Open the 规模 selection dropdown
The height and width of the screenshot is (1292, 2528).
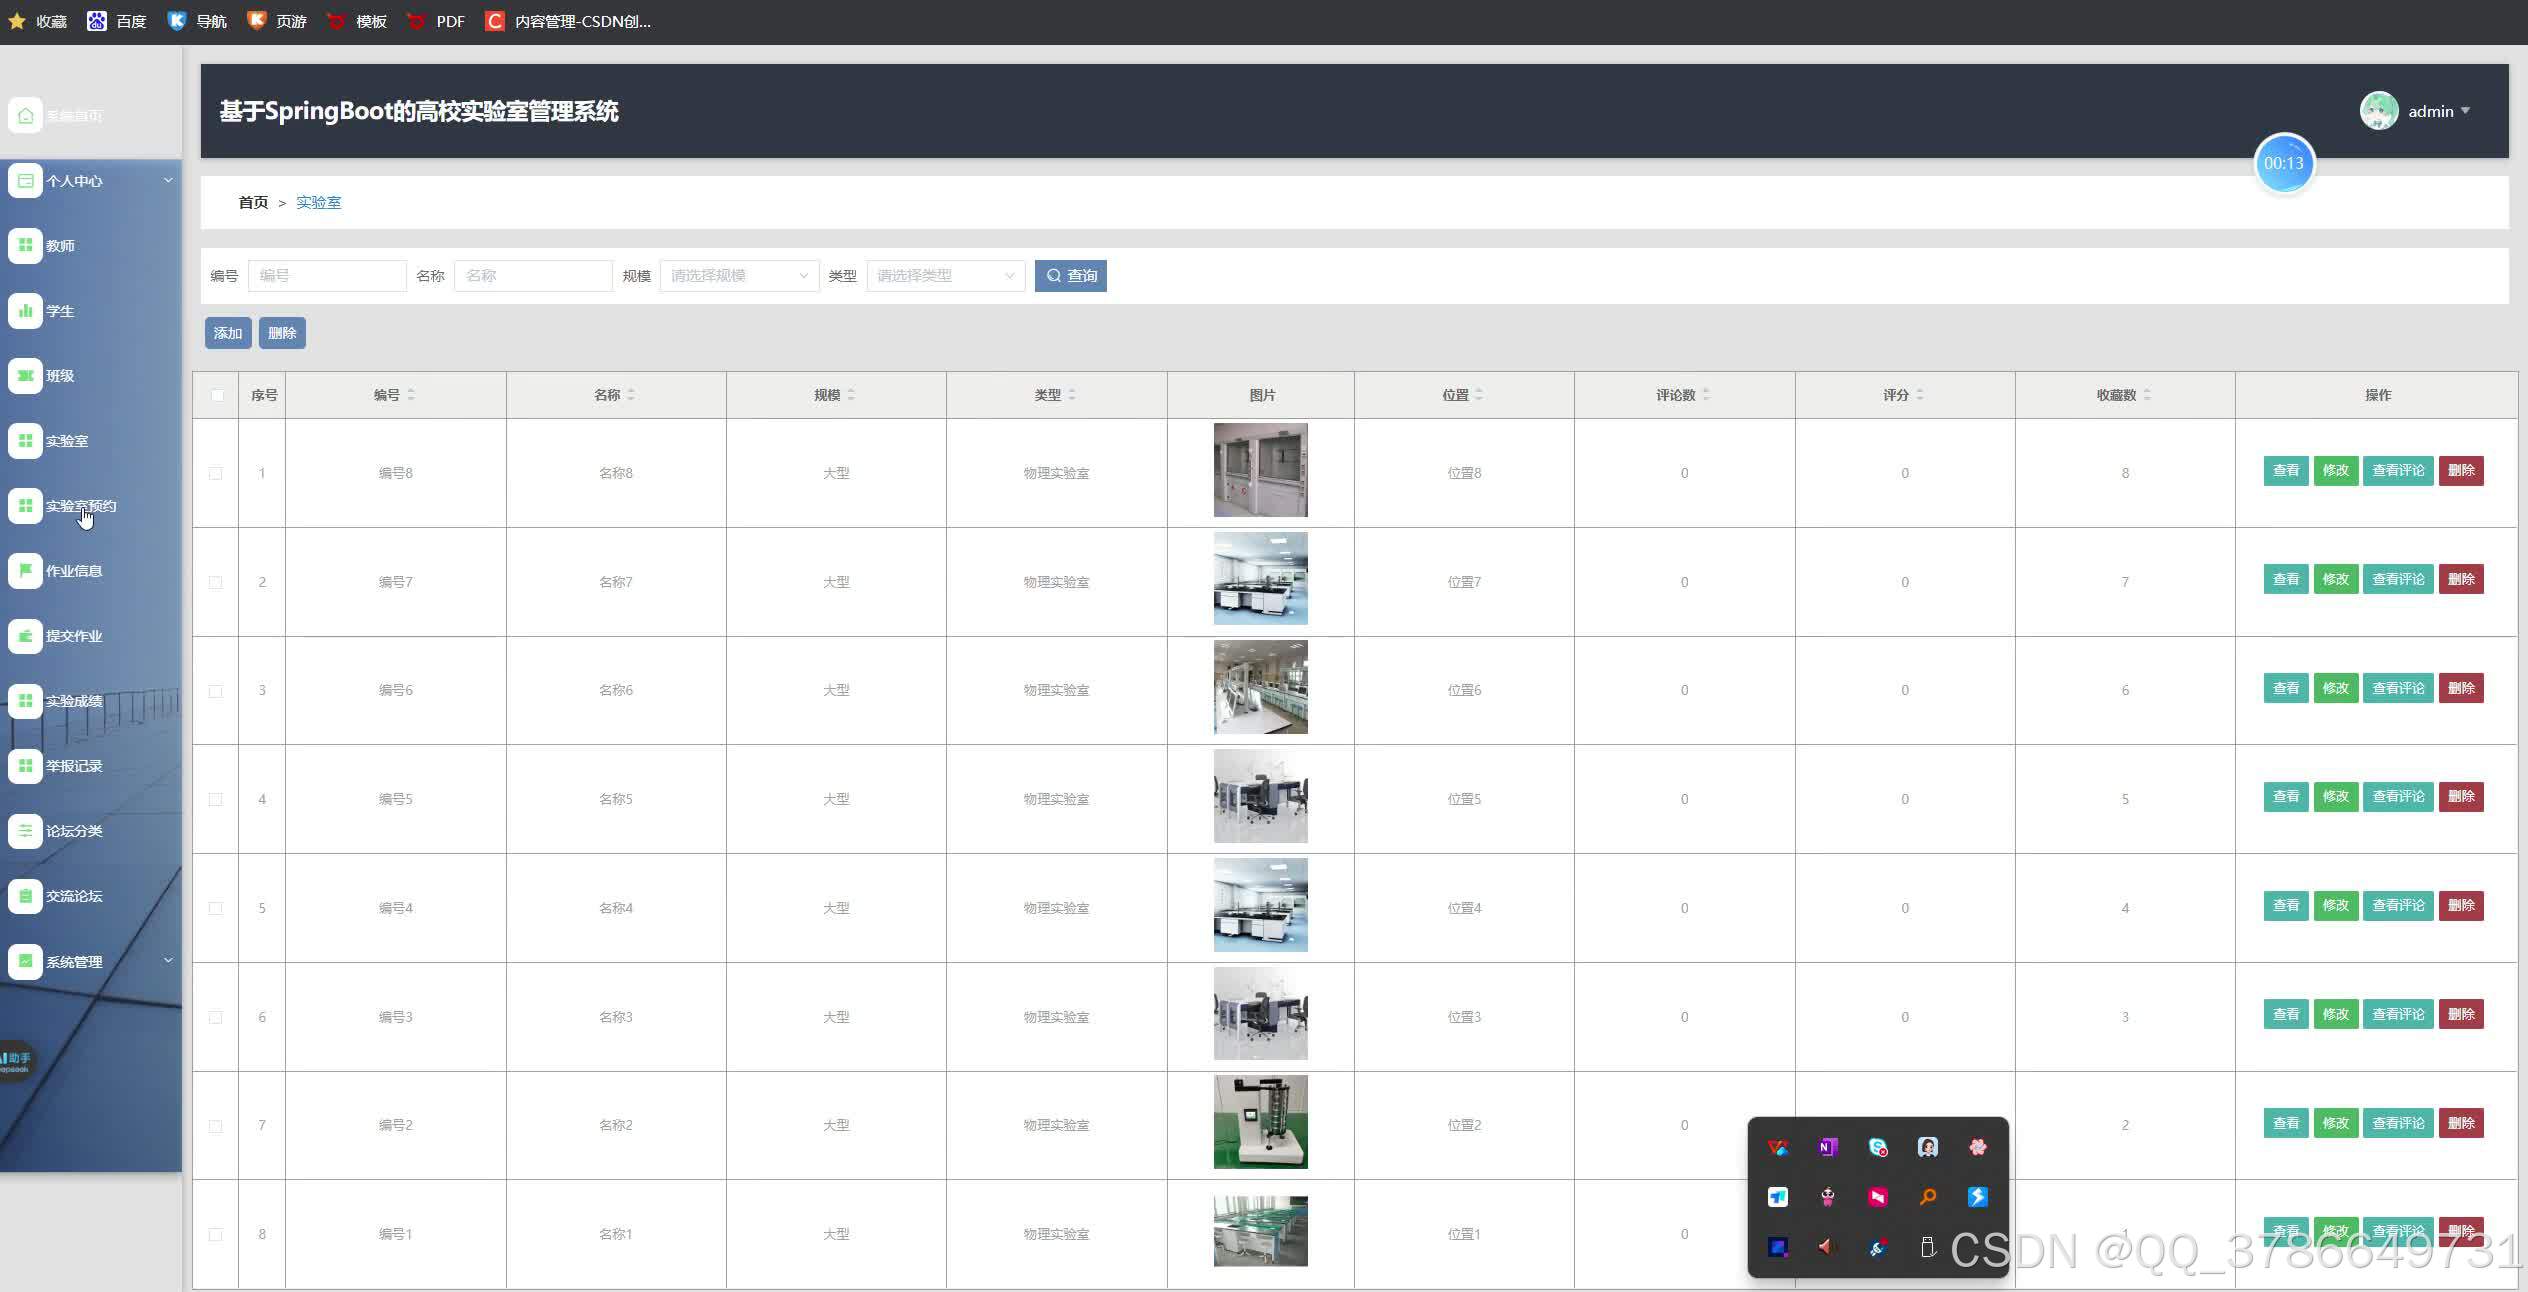pyautogui.click(x=739, y=276)
